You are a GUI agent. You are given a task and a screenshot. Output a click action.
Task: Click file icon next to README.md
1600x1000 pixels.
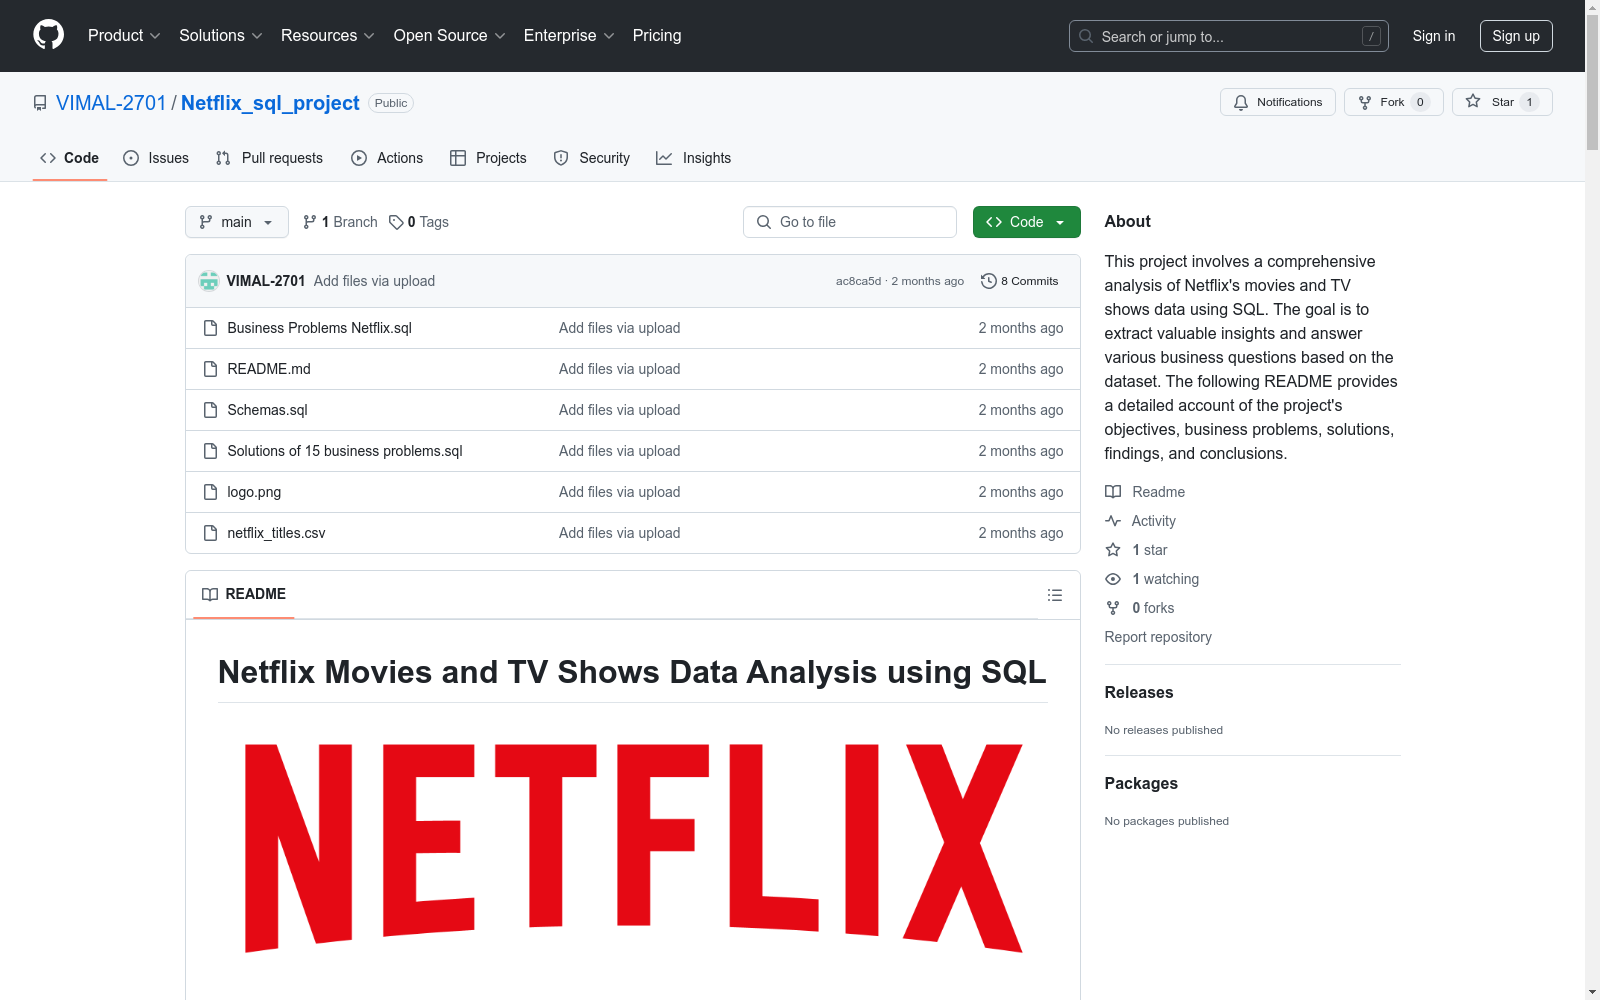point(210,369)
